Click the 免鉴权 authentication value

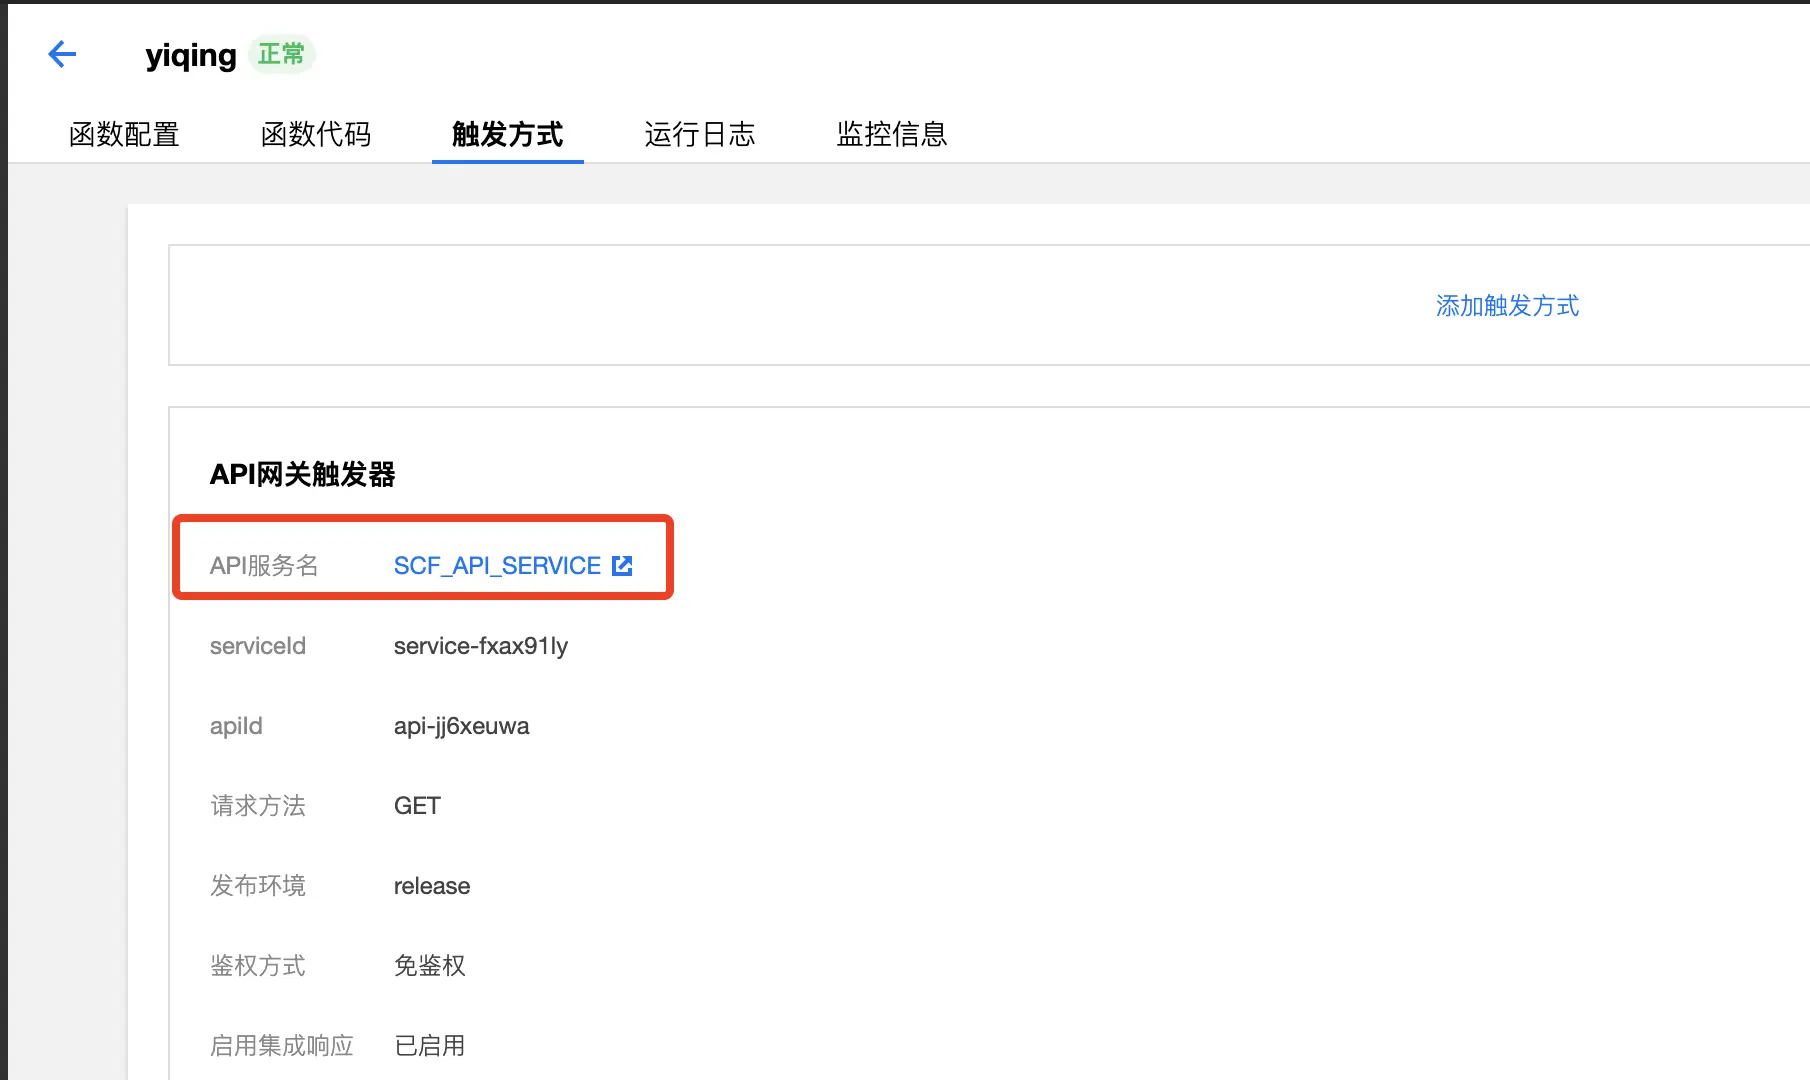click(x=429, y=965)
